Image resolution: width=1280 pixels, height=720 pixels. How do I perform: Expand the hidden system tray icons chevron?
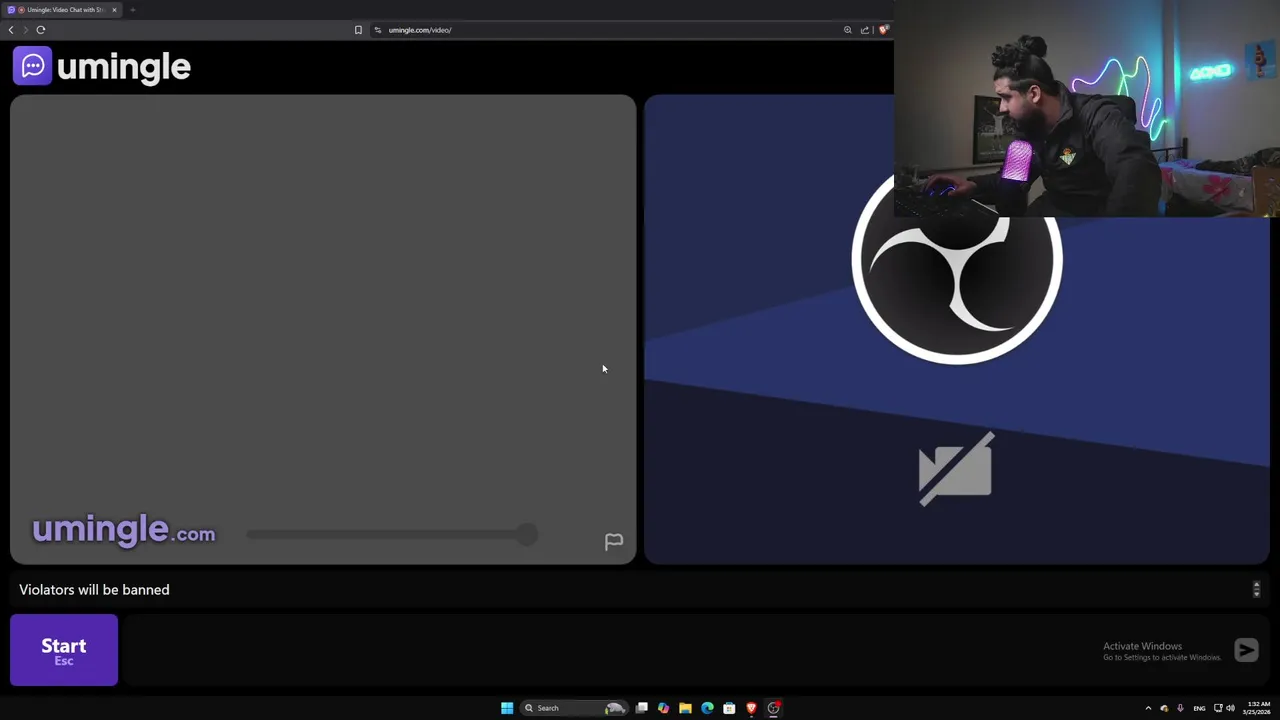[x=1148, y=708]
